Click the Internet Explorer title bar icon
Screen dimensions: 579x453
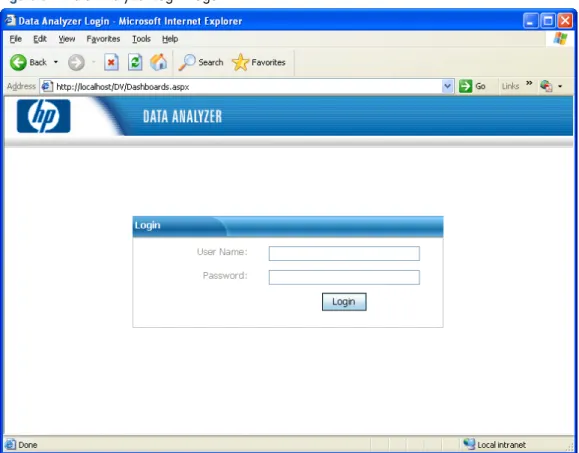pos(10,21)
